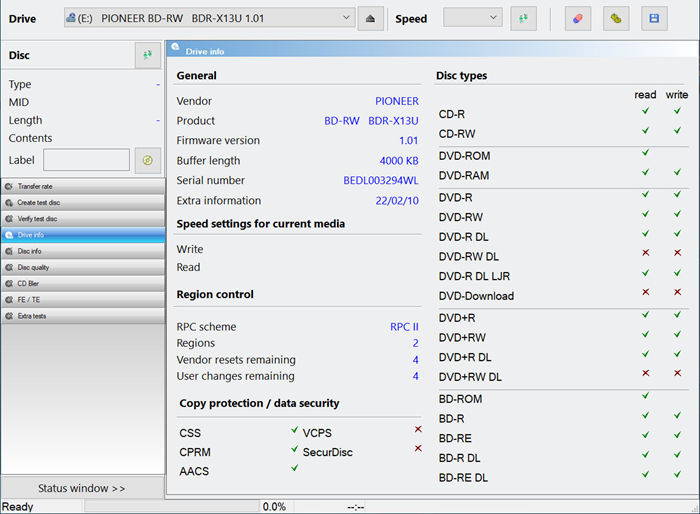Click the DVD+RW DL read red cross
Image resolution: width=700 pixels, height=514 pixels.
(x=646, y=373)
